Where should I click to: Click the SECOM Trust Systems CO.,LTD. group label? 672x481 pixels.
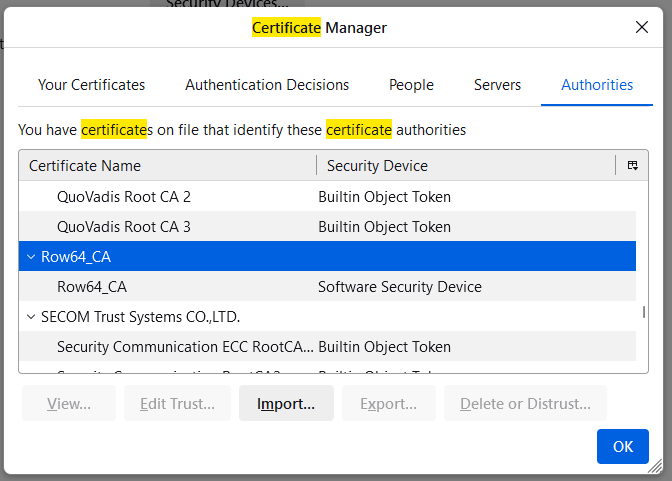[x=140, y=317]
